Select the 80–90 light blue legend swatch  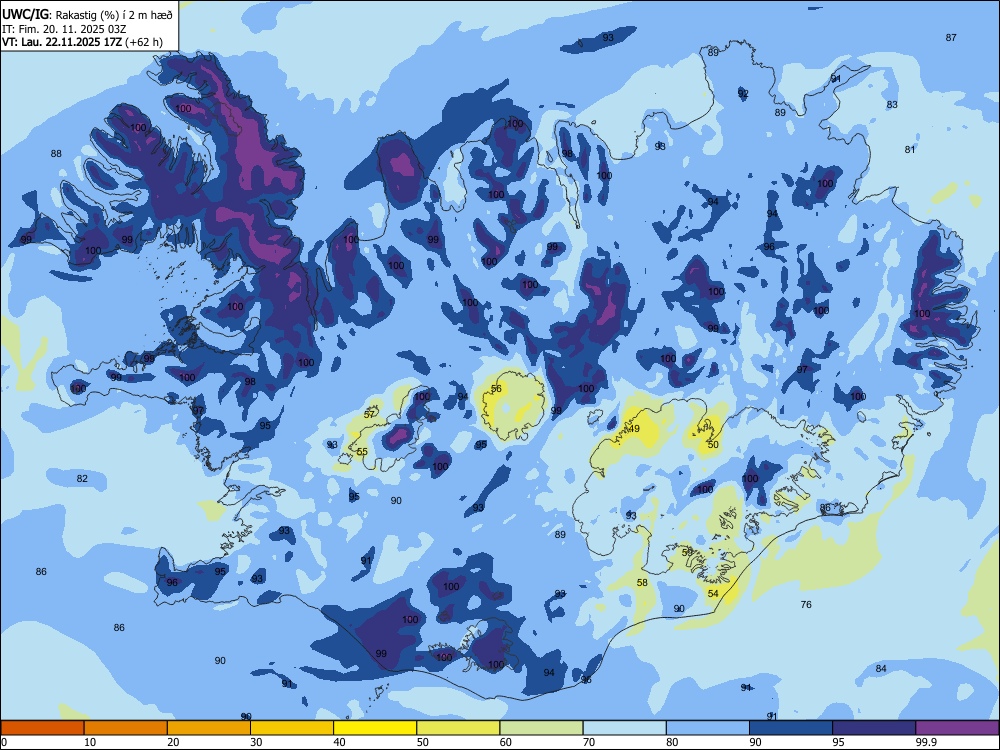tap(708, 728)
